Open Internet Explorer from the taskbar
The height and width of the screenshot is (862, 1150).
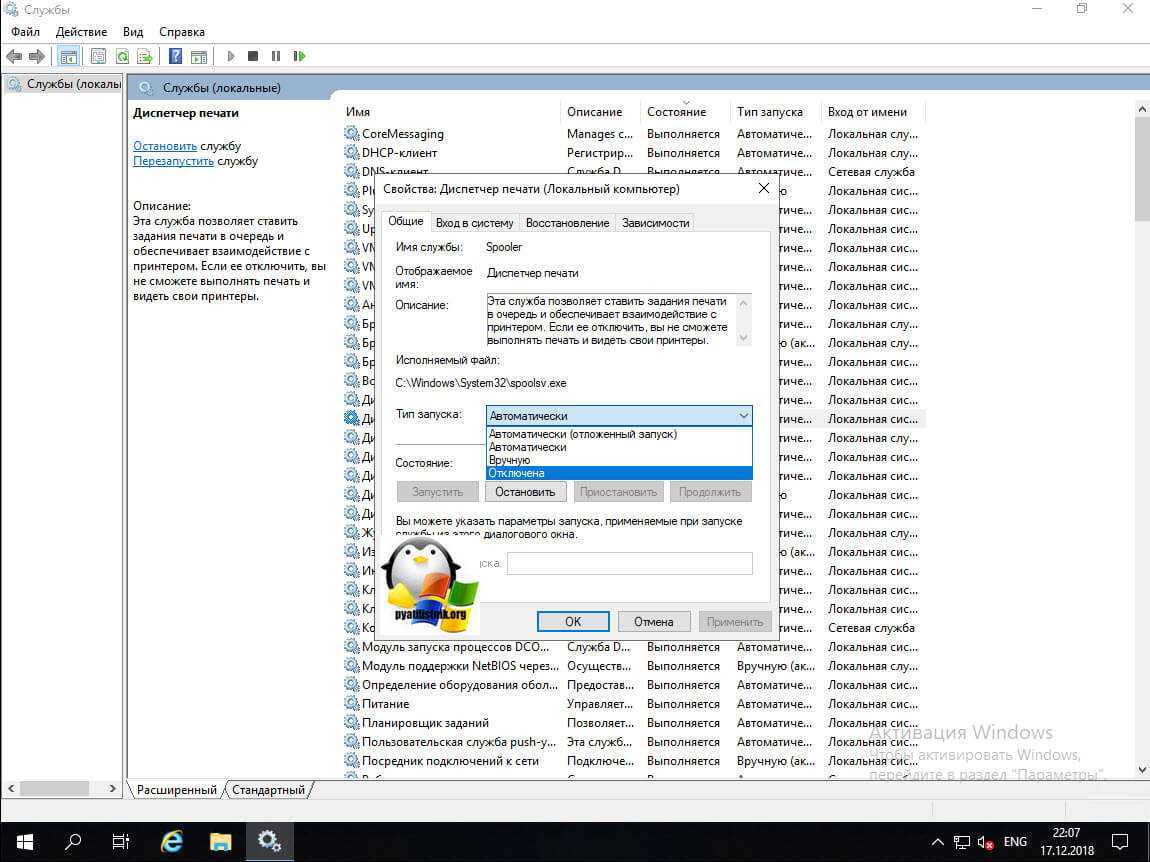tap(172, 841)
